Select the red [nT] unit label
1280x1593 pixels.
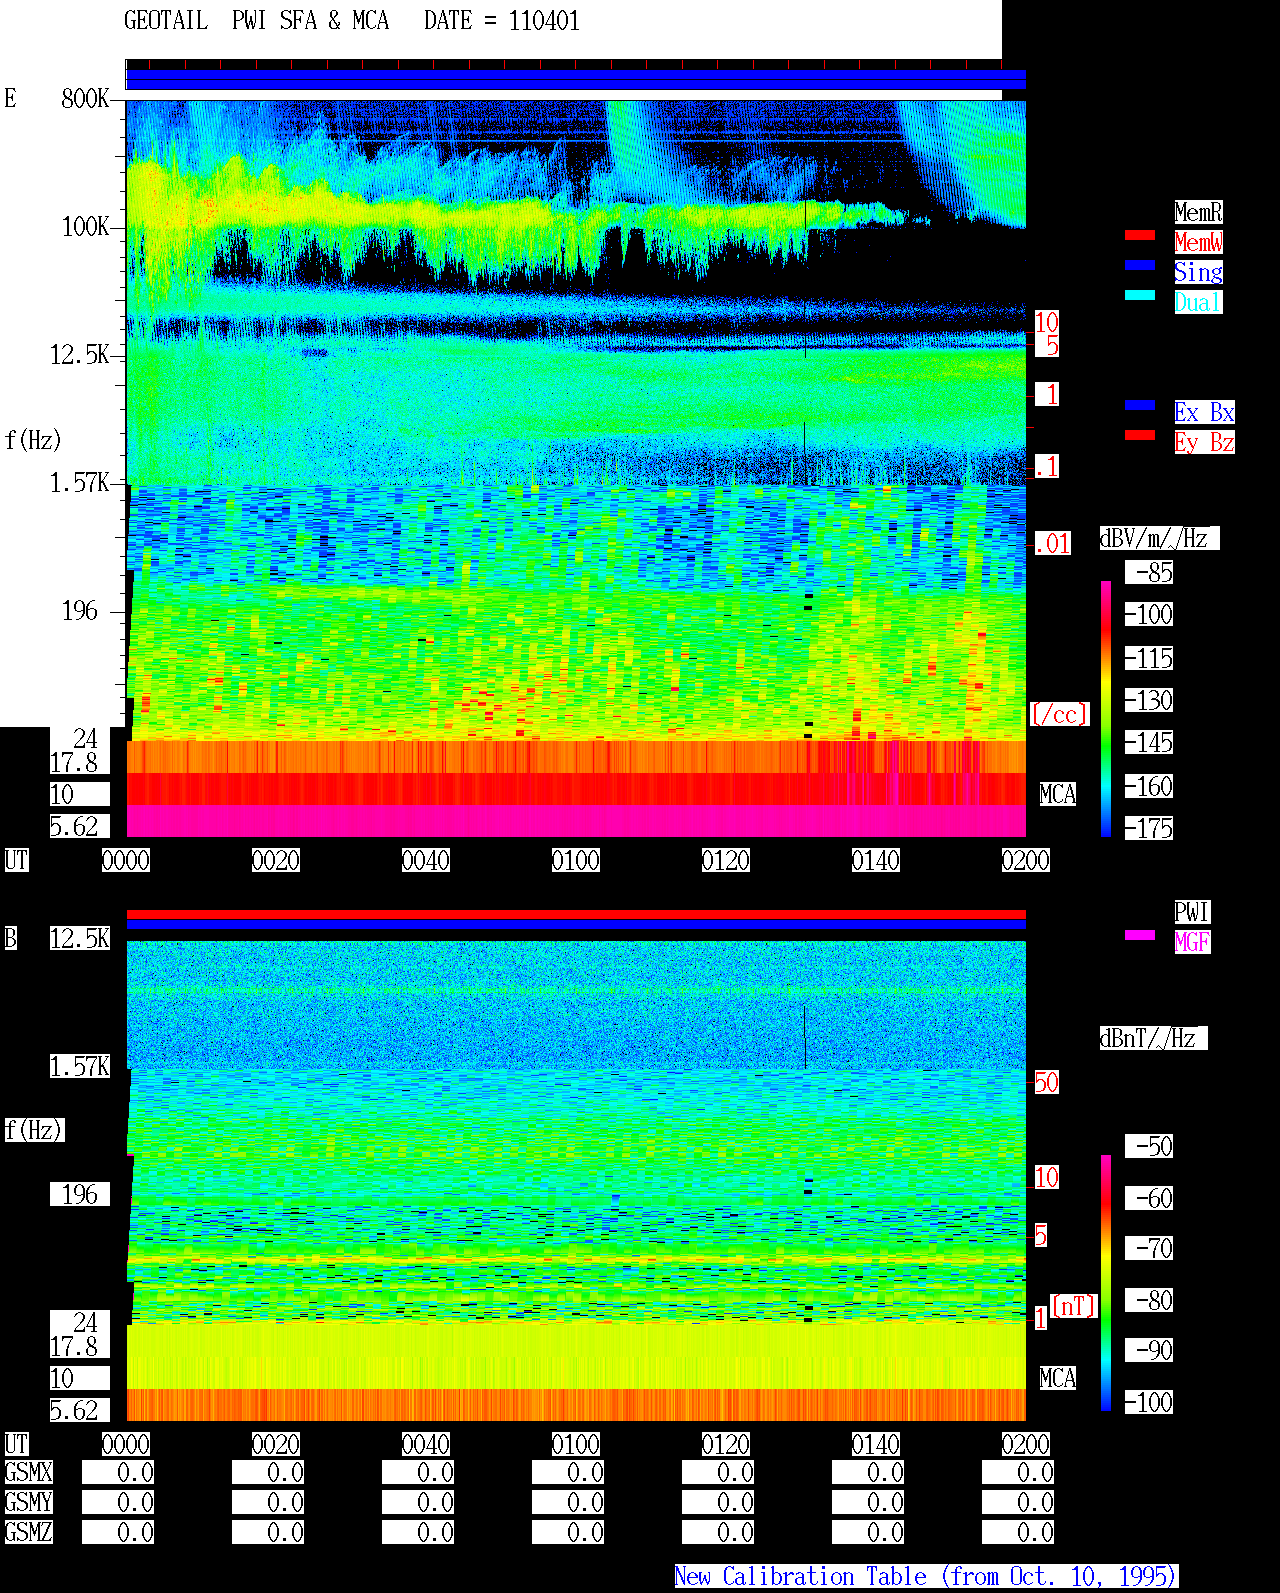pyautogui.click(x=1074, y=1306)
